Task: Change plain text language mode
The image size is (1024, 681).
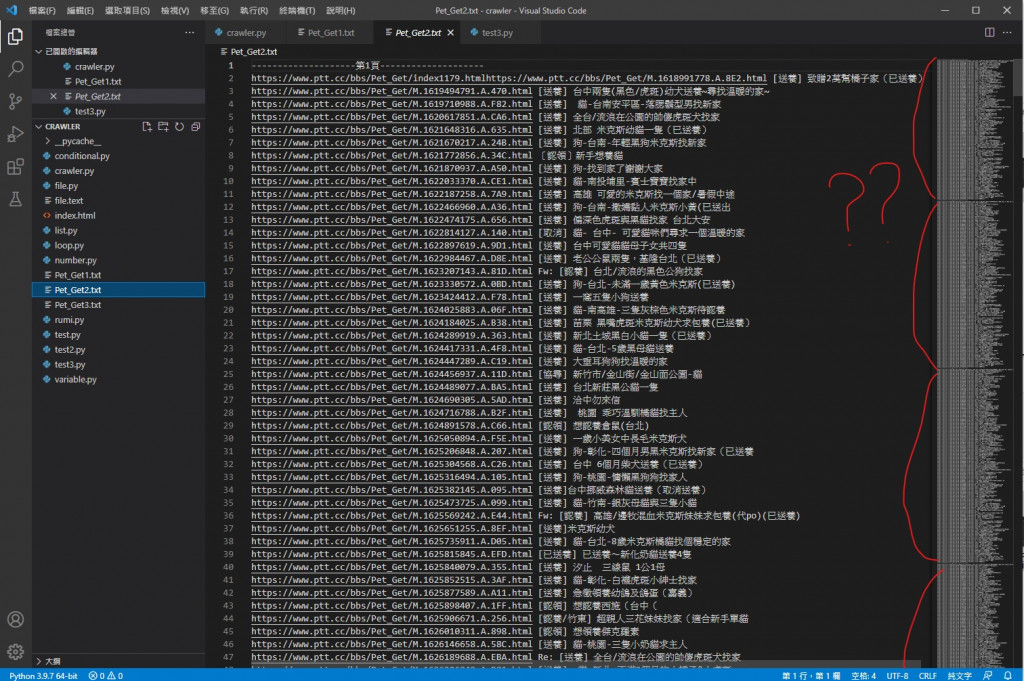Action: tap(959, 676)
